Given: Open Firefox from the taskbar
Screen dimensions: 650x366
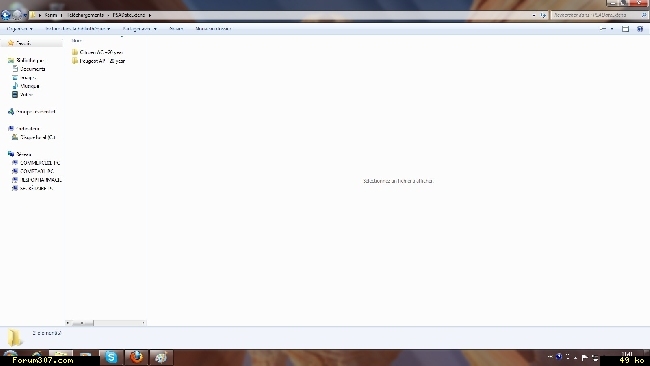Looking at the screenshot, I should [136, 357].
